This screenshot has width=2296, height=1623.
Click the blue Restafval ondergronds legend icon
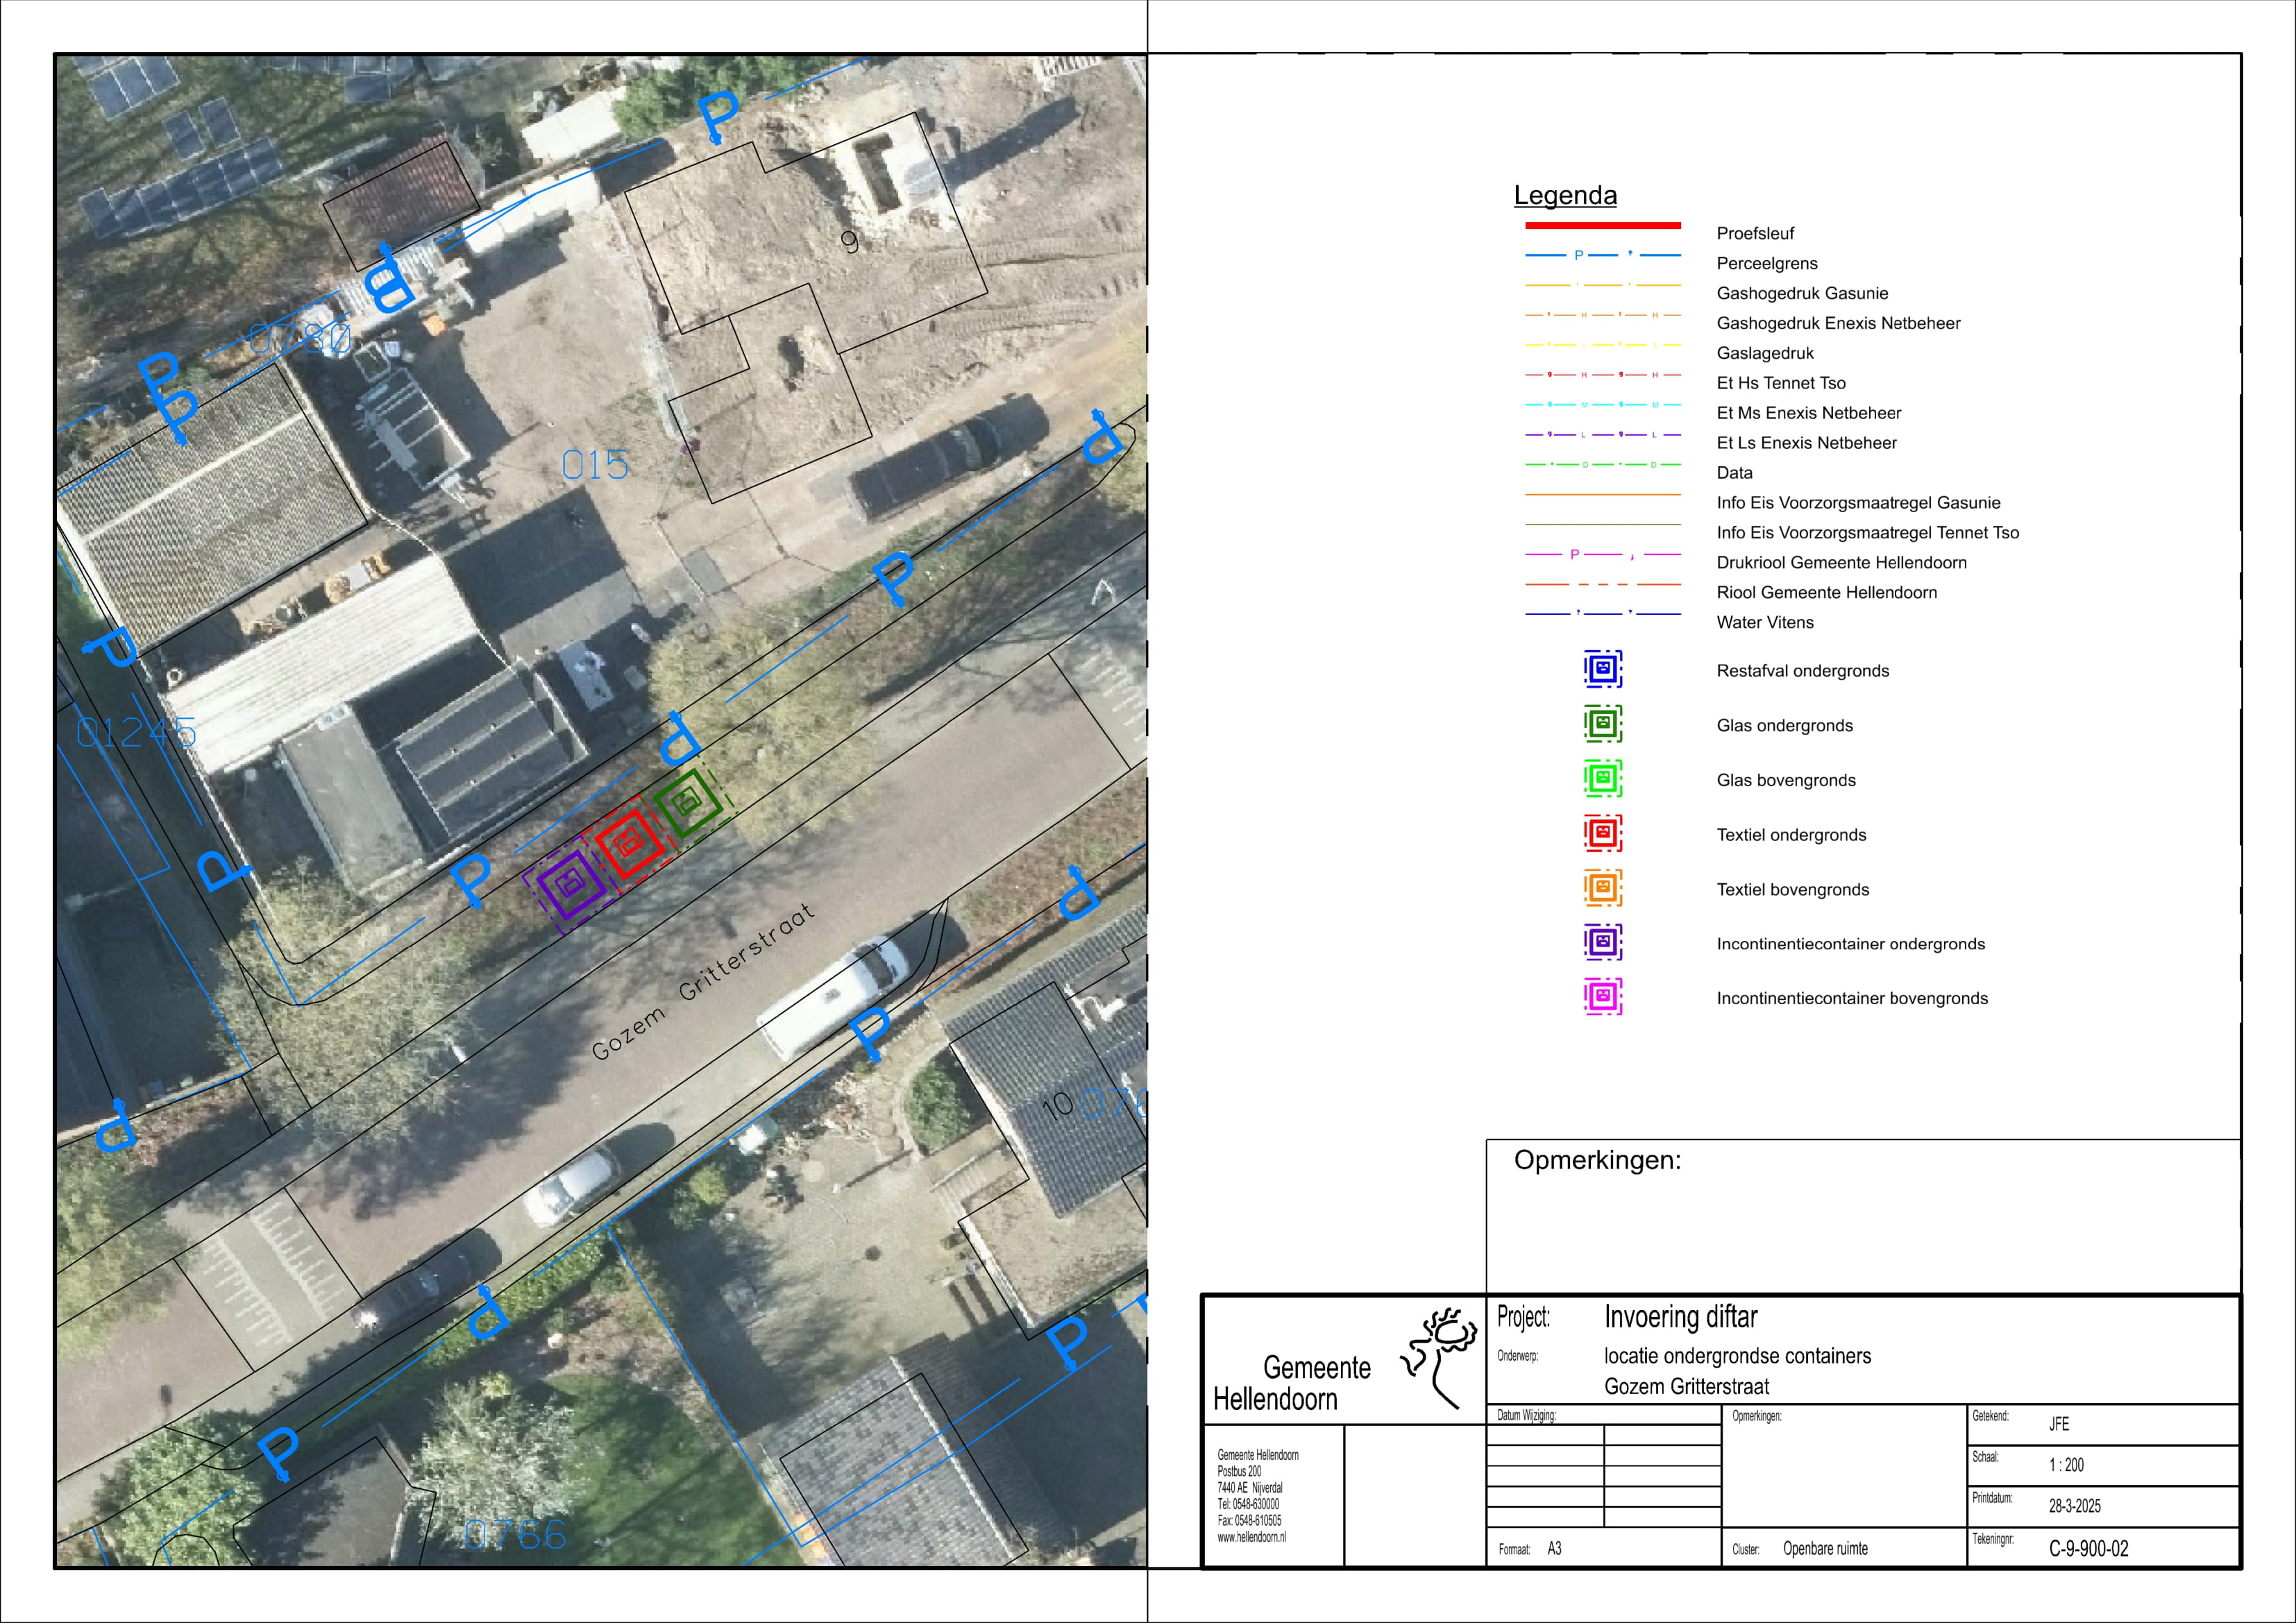point(1602,669)
